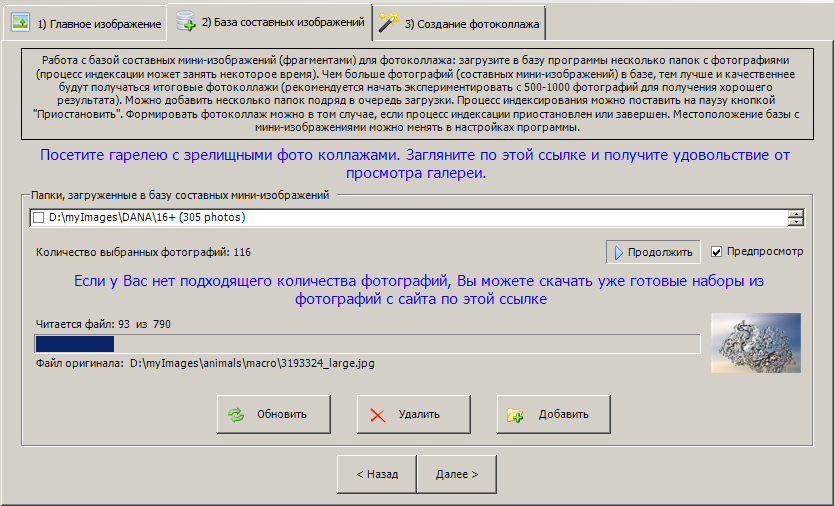Click the play triangle icon on Продолжить
835x506 pixels.
618,252
